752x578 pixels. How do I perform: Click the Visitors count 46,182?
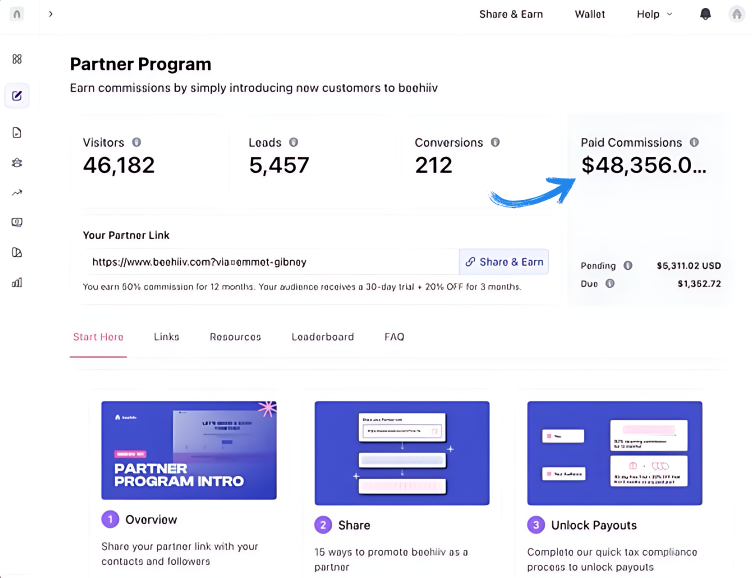point(119,165)
